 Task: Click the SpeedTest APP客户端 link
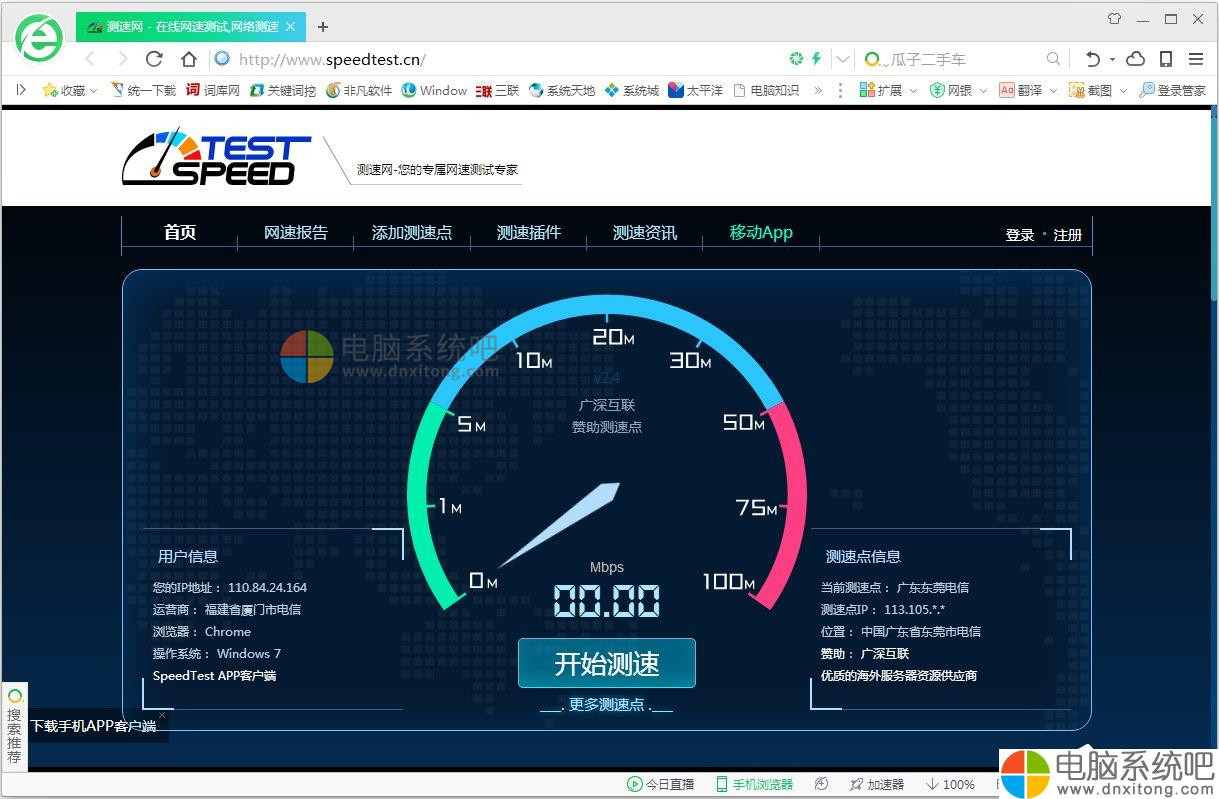(214, 676)
